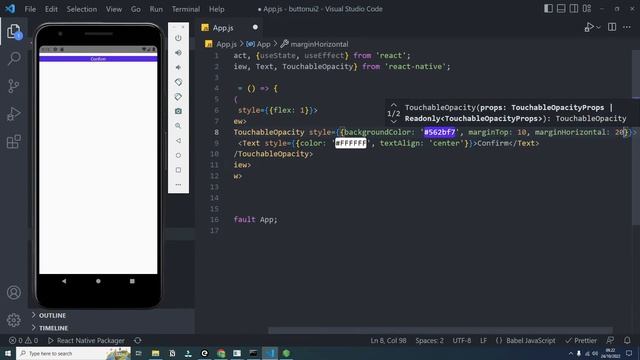Show hidden system tray icons chevron
Screen dimensions: 640x360
[x=571, y=353]
